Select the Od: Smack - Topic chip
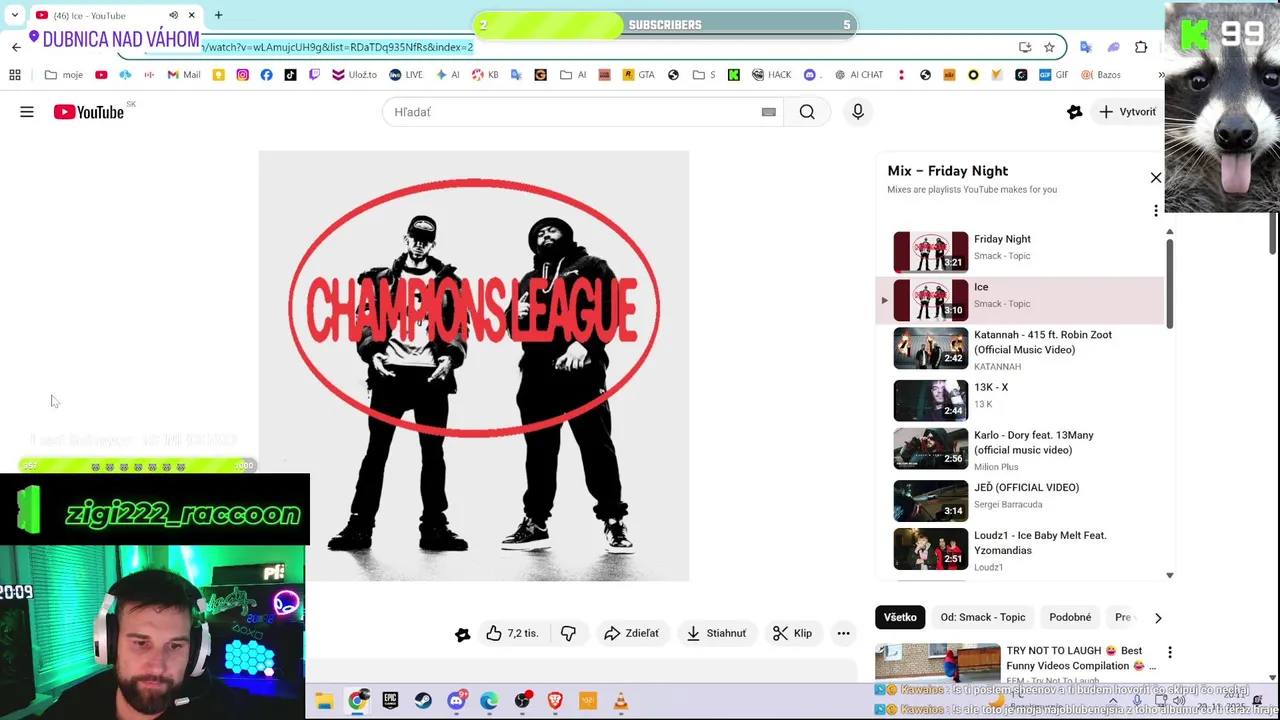 coord(983,617)
